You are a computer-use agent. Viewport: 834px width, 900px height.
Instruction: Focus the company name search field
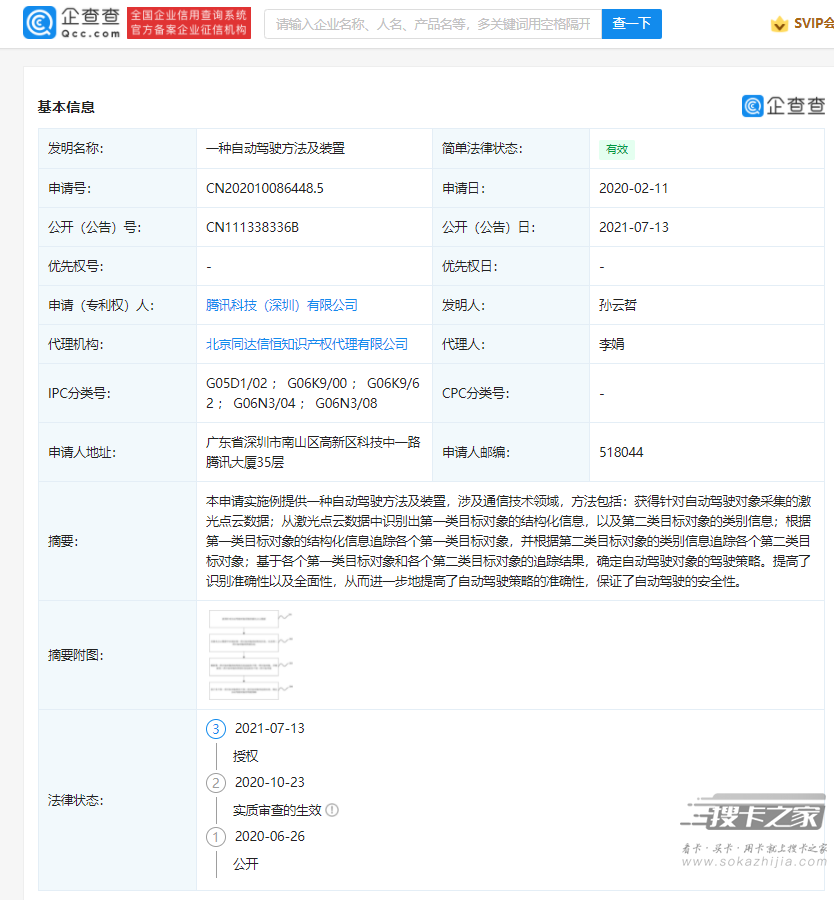[433, 24]
